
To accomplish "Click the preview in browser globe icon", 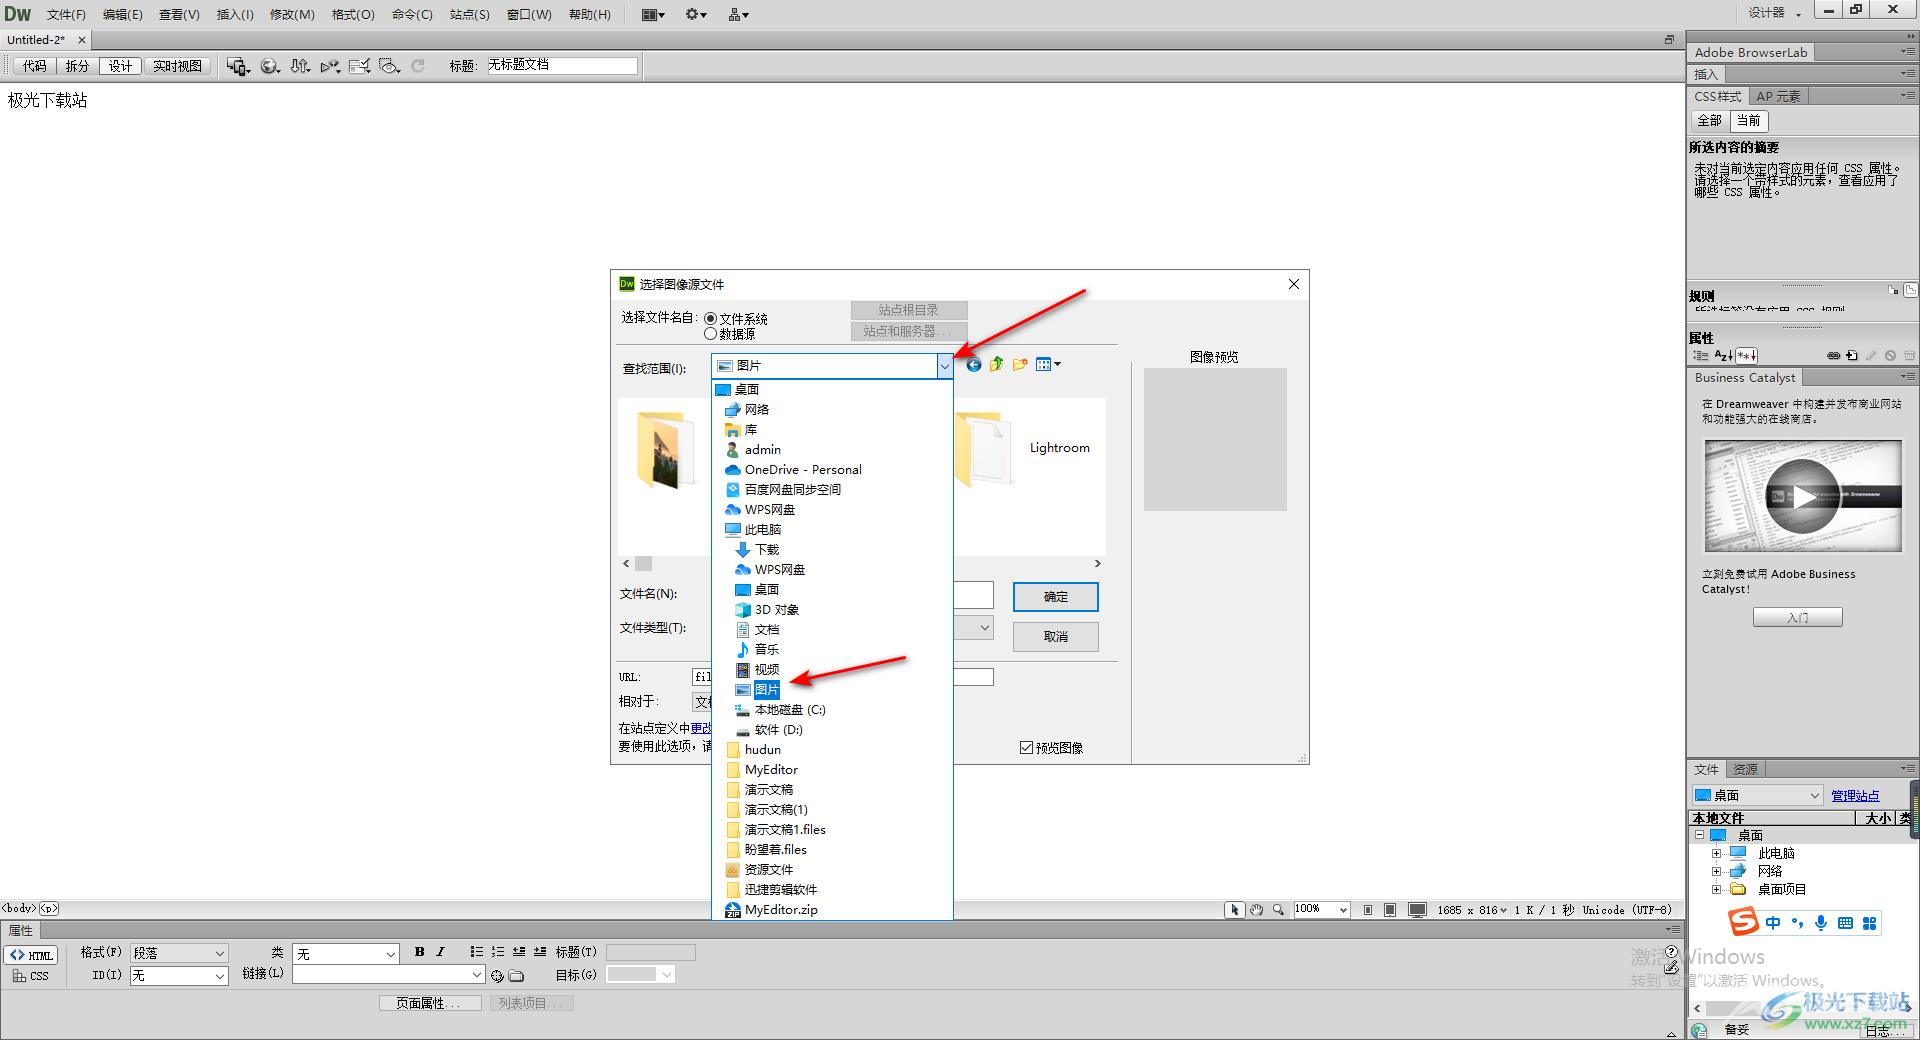I will click(270, 66).
